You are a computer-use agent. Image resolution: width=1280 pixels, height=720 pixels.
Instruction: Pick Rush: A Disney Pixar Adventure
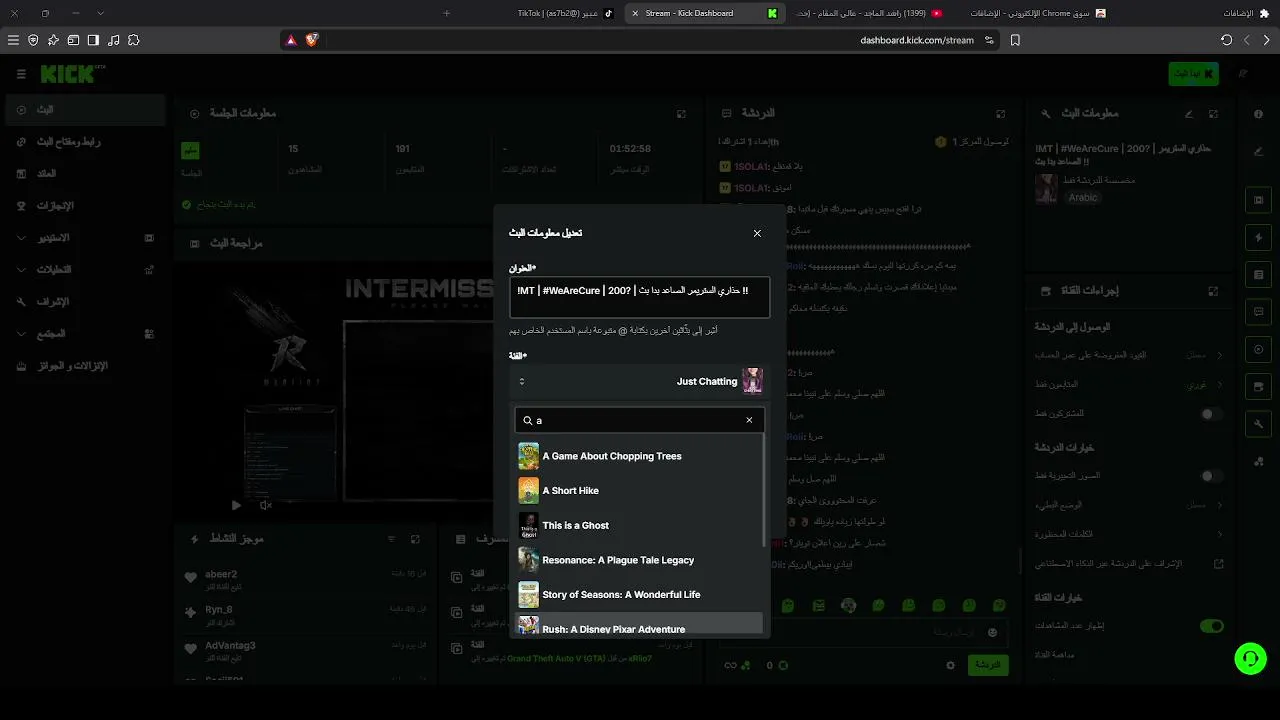639,626
